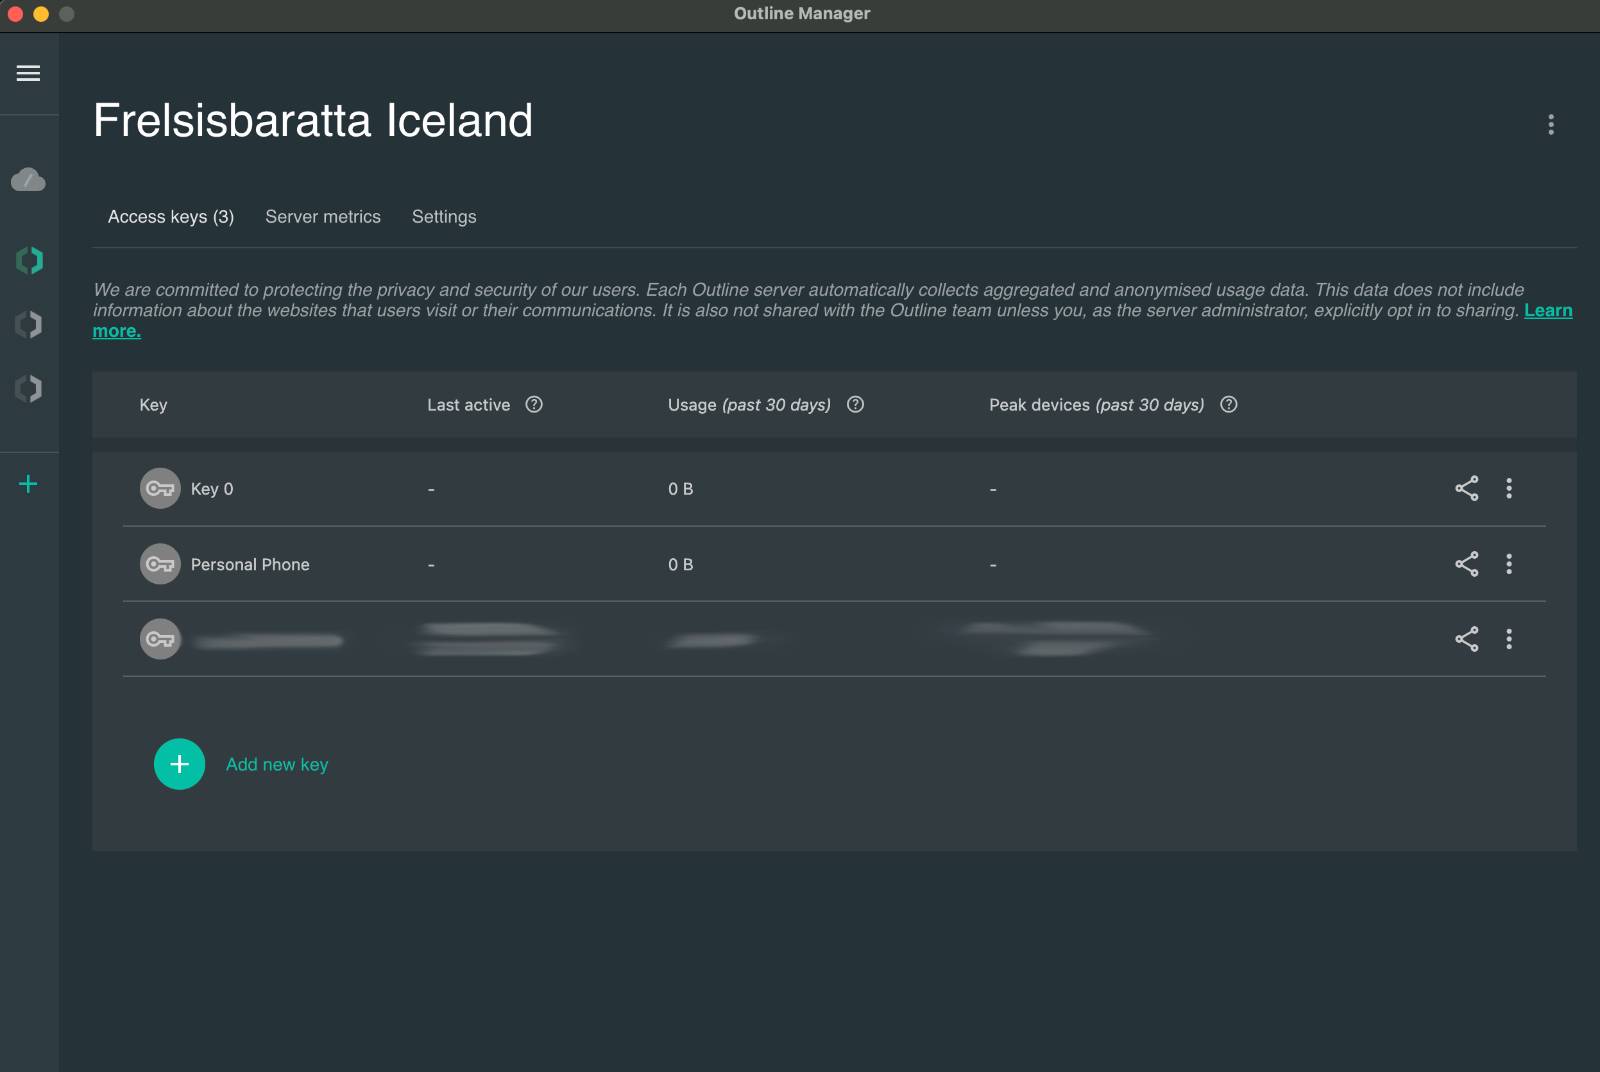1600x1072 pixels.
Task: Add a new server with plus icon
Action: click(x=28, y=484)
